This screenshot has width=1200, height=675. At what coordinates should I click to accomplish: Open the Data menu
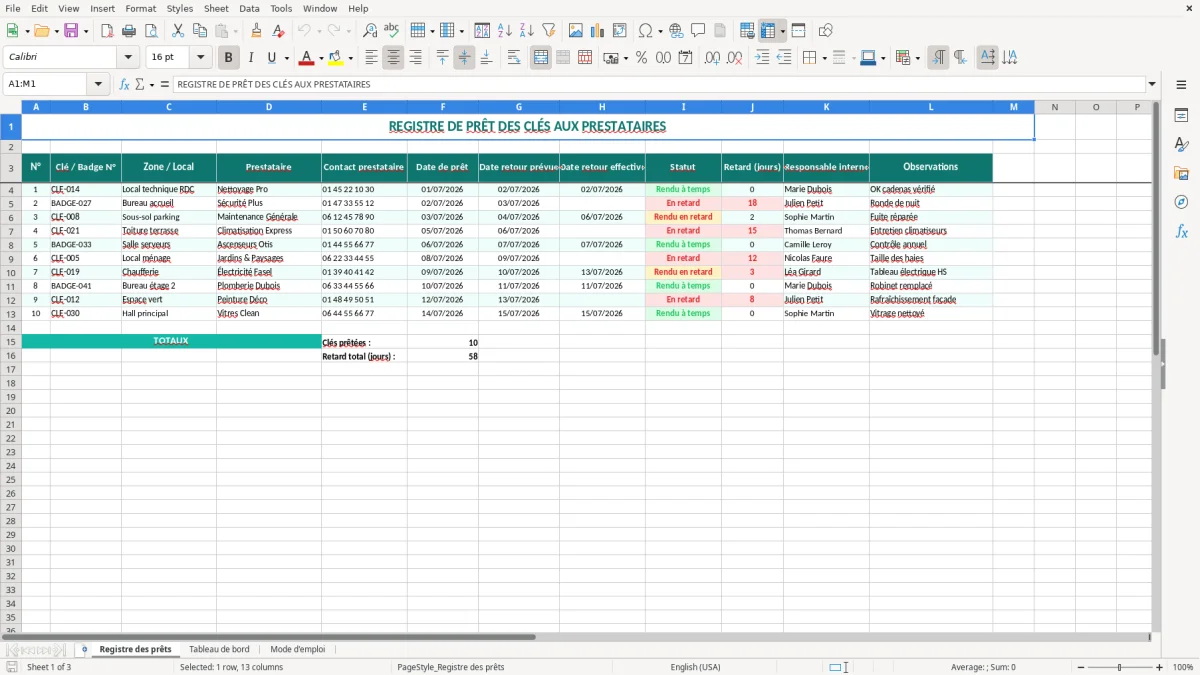249,8
